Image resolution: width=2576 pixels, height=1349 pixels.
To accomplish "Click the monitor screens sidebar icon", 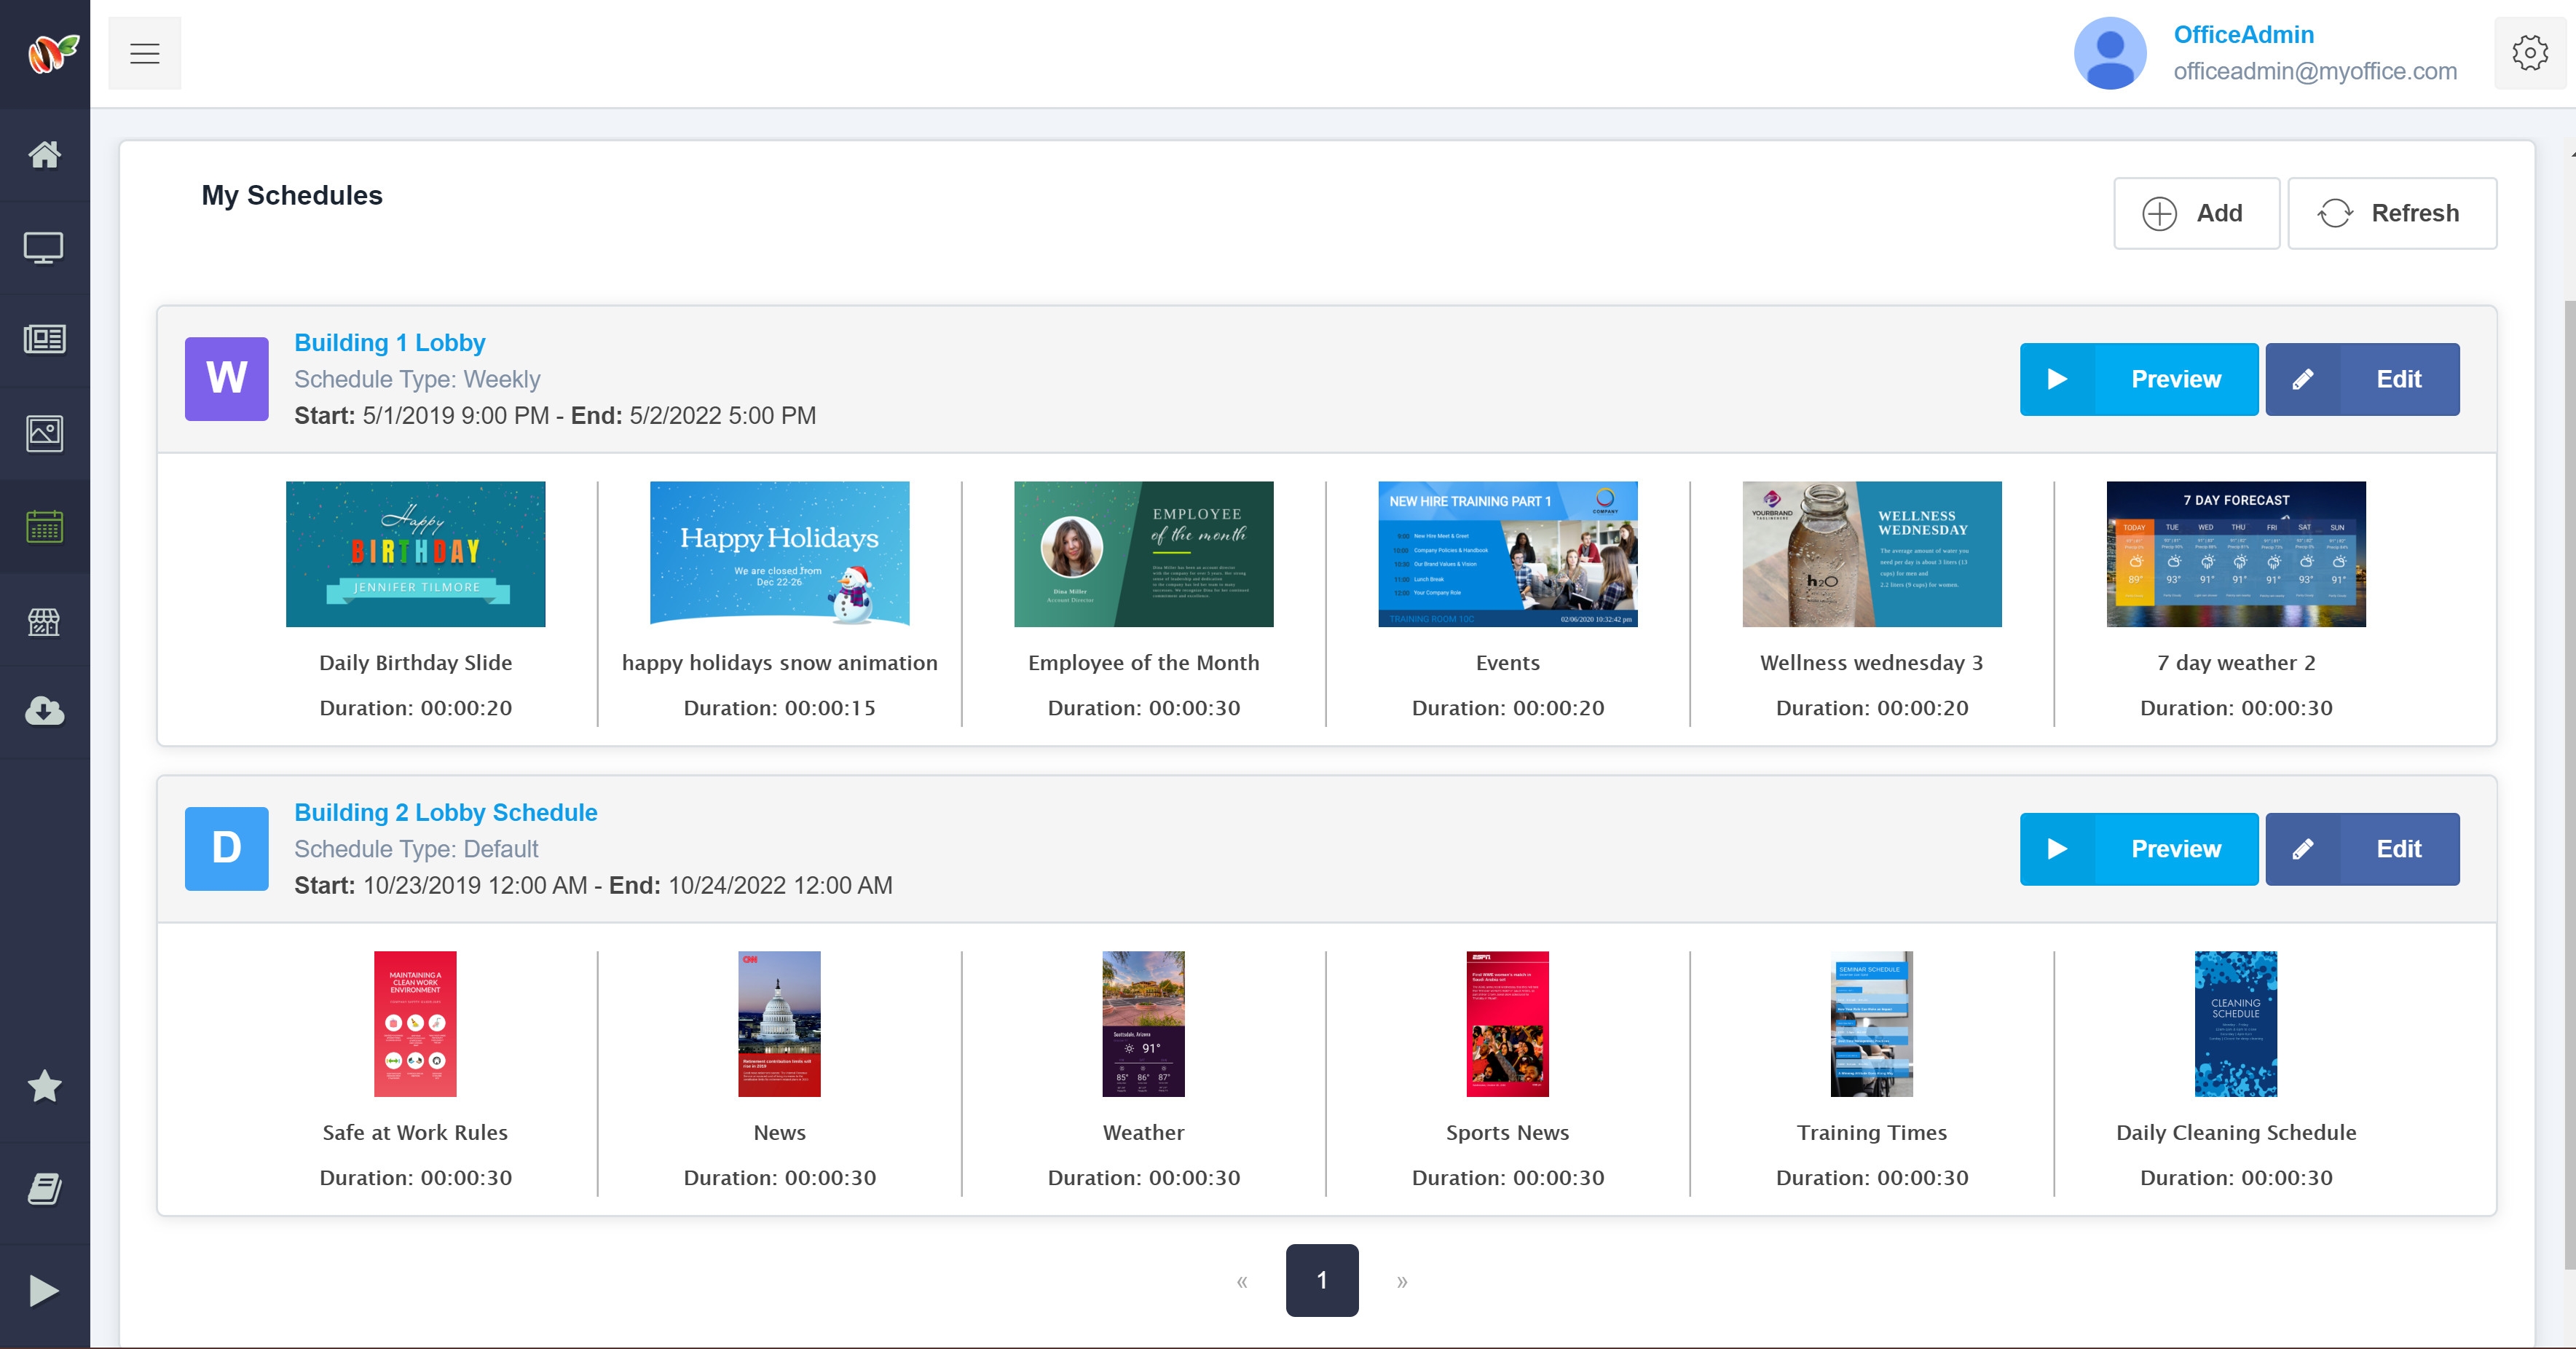I will [44, 247].
